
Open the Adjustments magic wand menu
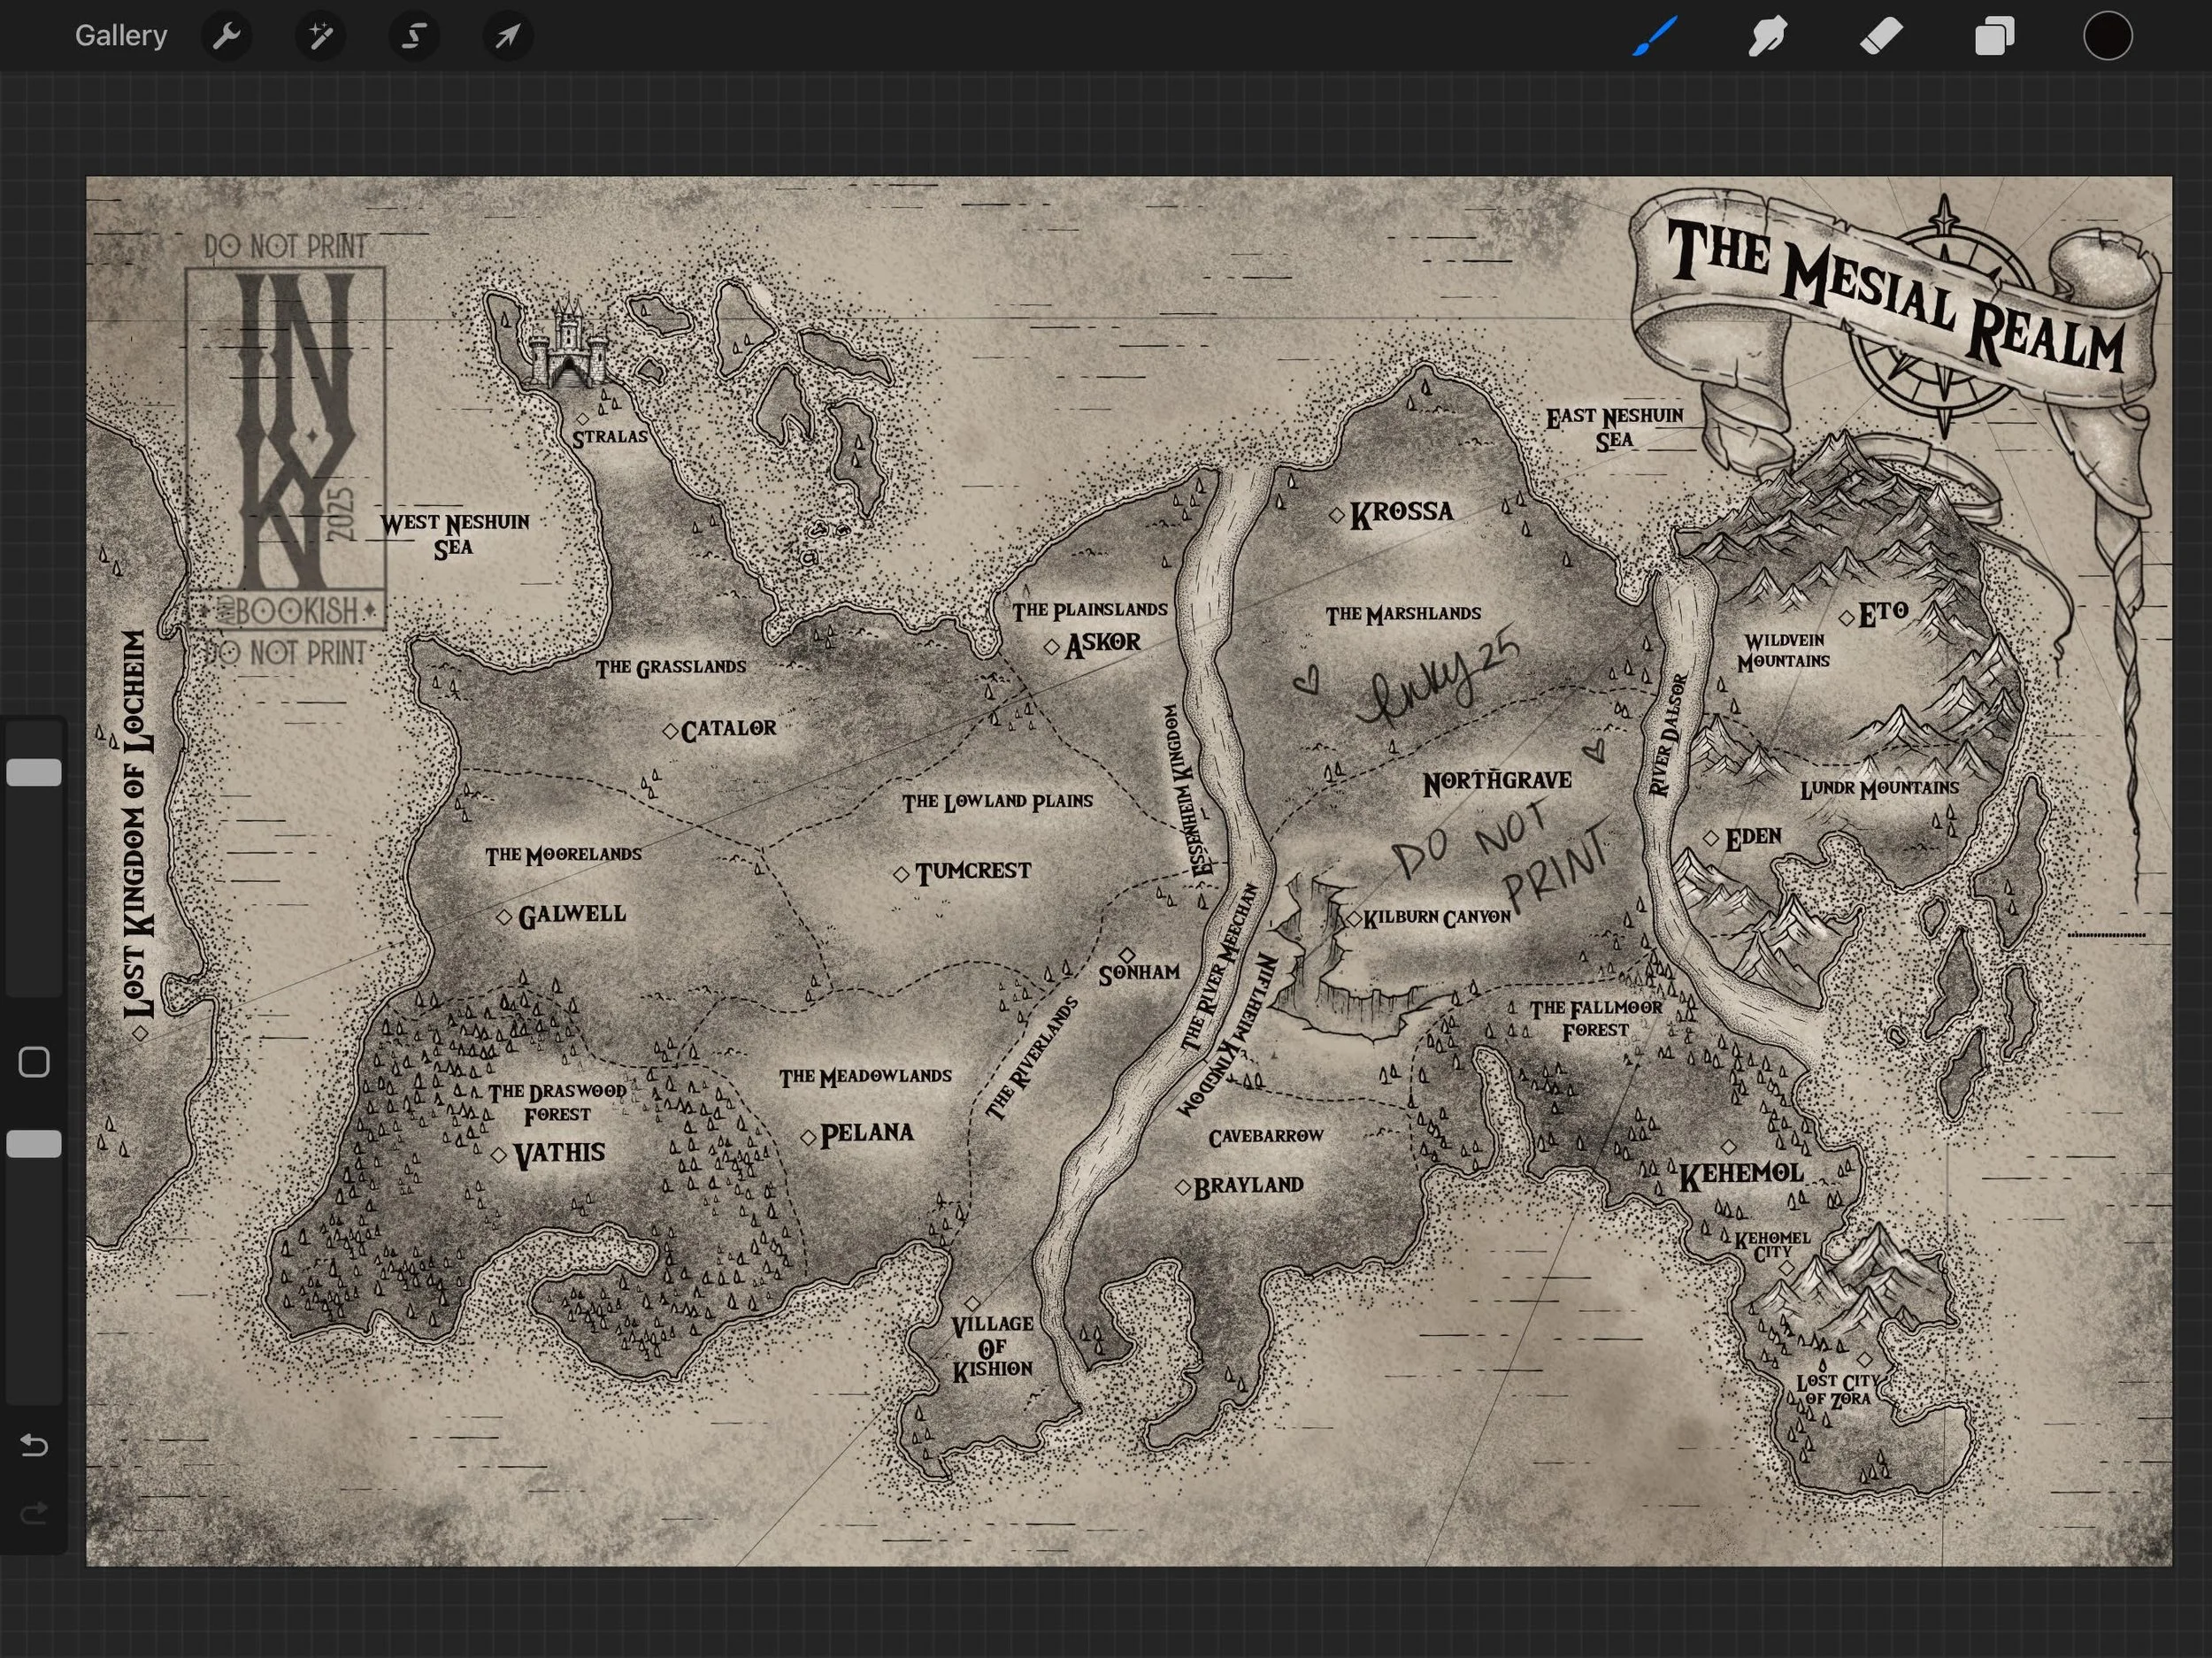click(320, 35)
